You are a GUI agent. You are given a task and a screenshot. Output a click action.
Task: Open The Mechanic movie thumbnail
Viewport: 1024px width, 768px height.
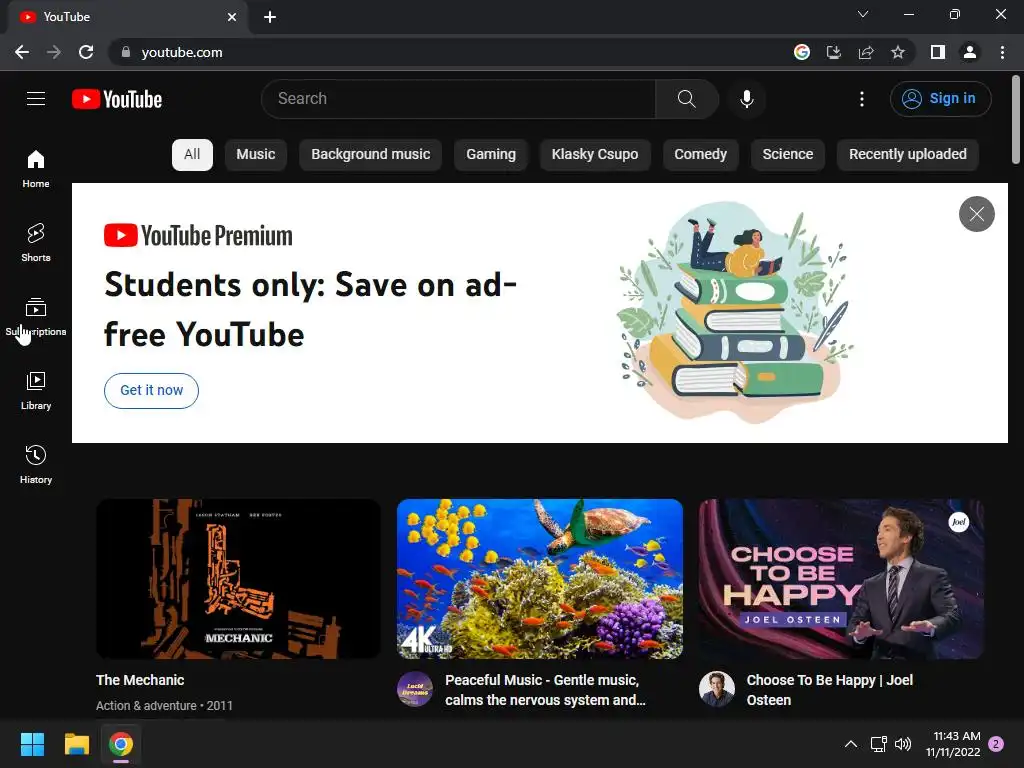[238, 579]
